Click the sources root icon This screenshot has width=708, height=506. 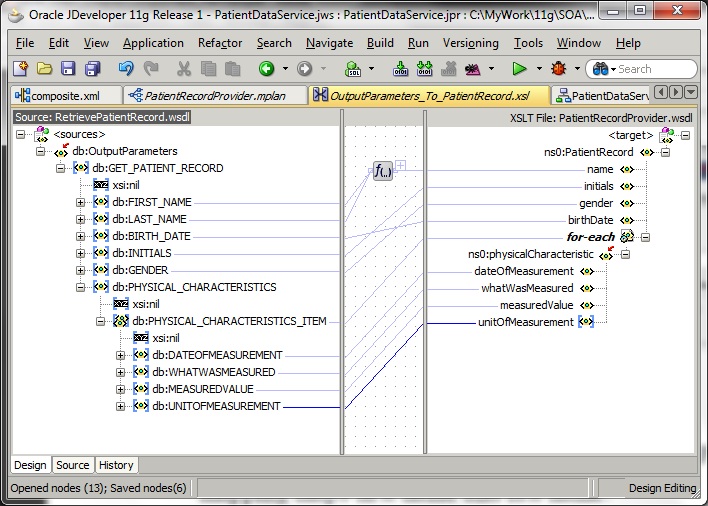(x=42, y=135)
